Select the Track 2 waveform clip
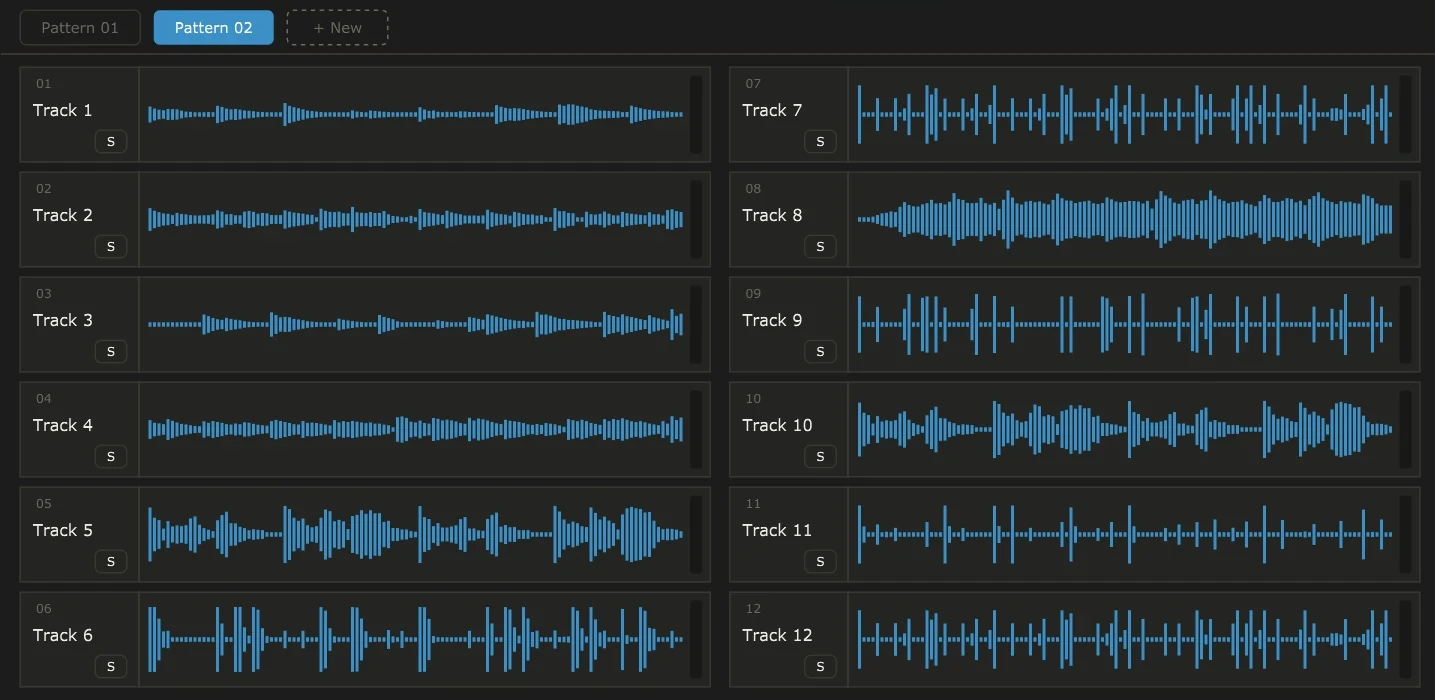 click(x=416, y=219)
